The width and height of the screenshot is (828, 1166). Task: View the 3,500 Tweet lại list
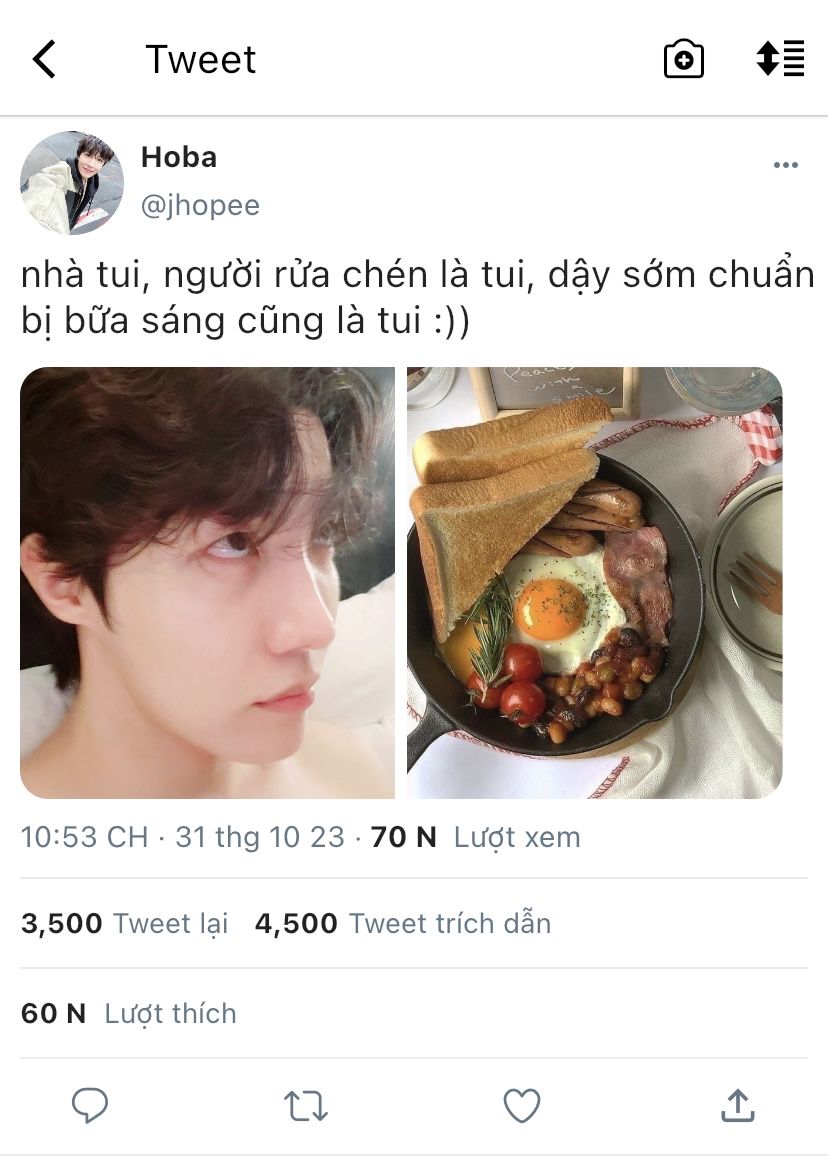click(125, 924)
